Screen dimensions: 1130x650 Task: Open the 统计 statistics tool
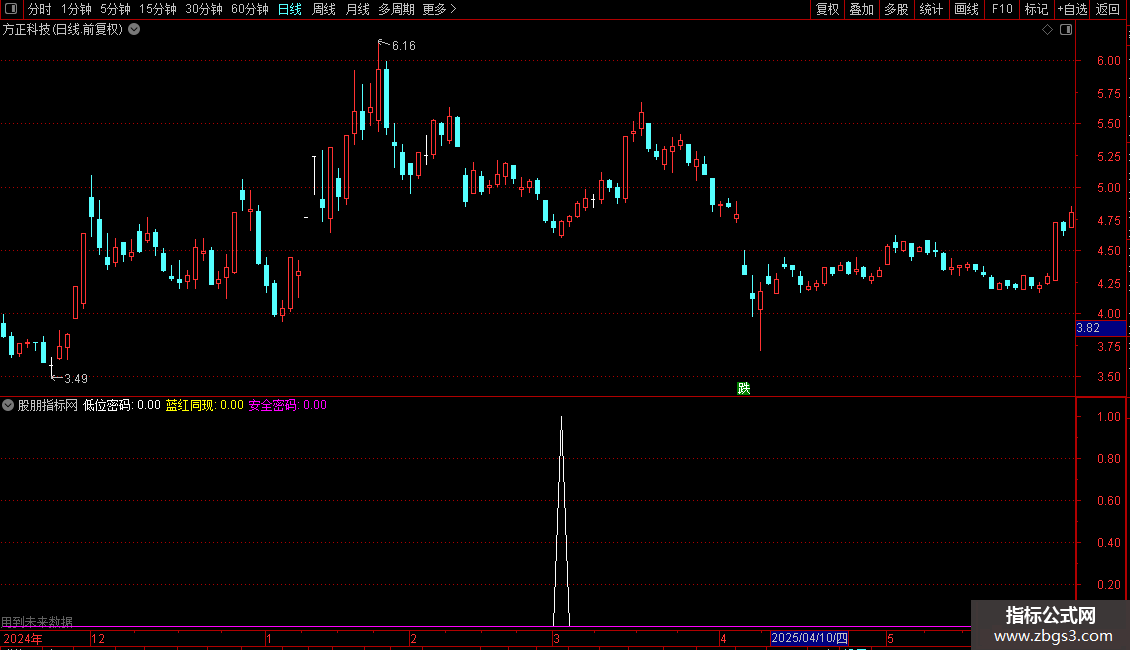(x=931, y=9)
